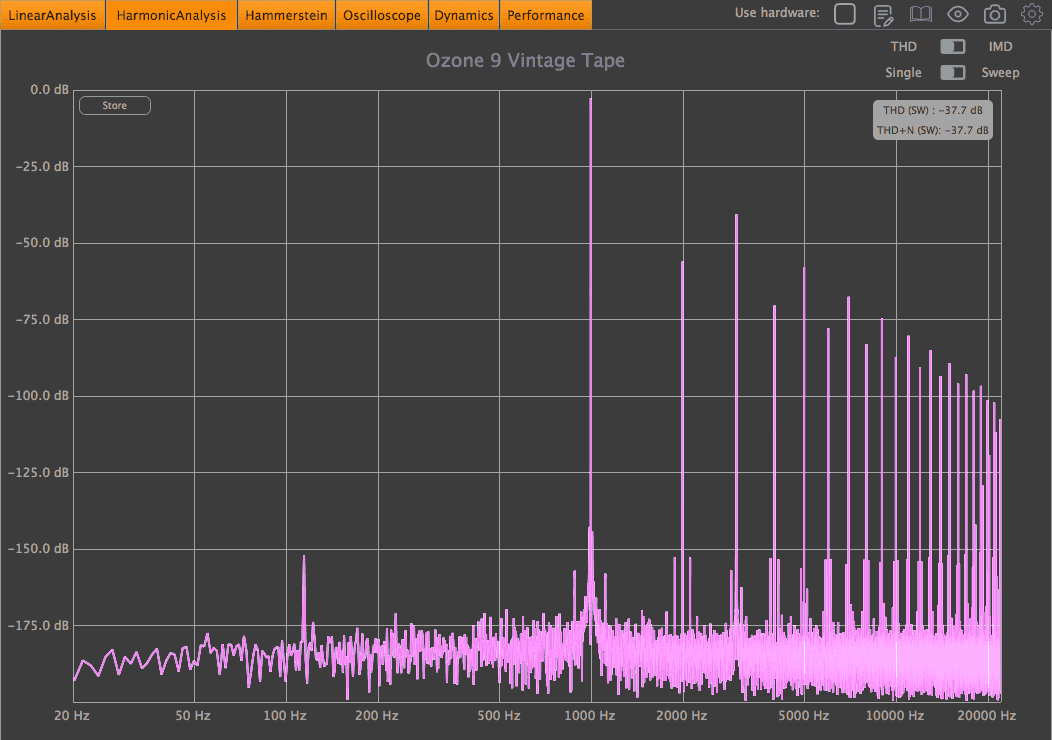The image size is (1052, 740).
Task: Click the THD (SW) -37.7 dB readout
Action: click(932, 110)
